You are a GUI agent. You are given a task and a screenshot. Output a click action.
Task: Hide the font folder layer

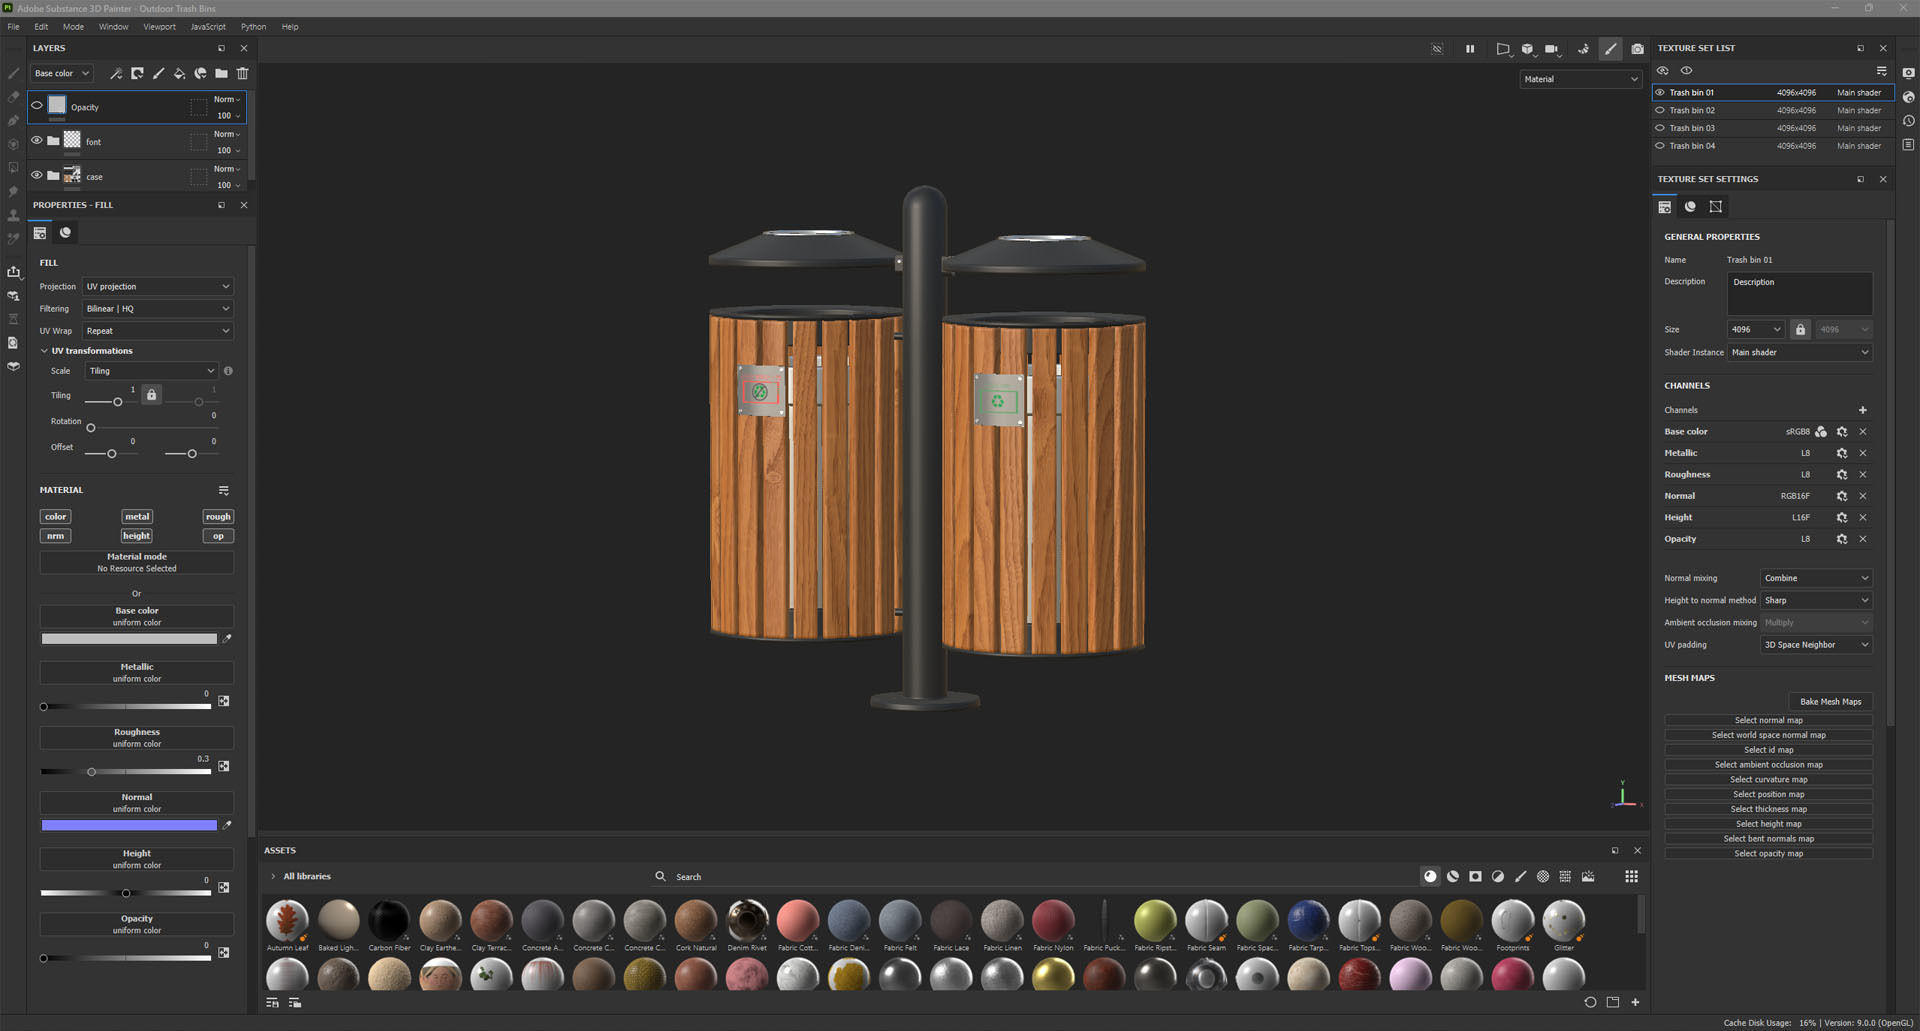click(37, 140)
